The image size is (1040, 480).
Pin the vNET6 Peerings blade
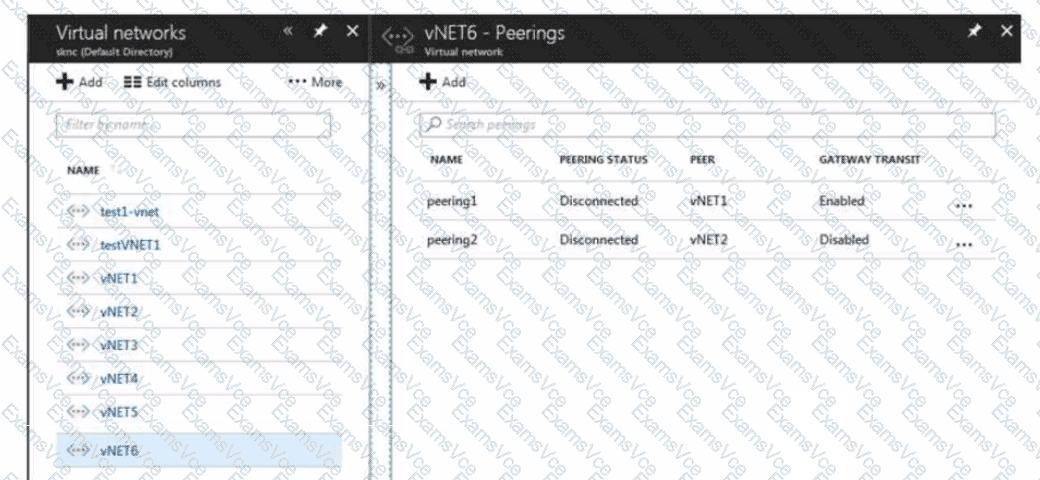(974, 32)
